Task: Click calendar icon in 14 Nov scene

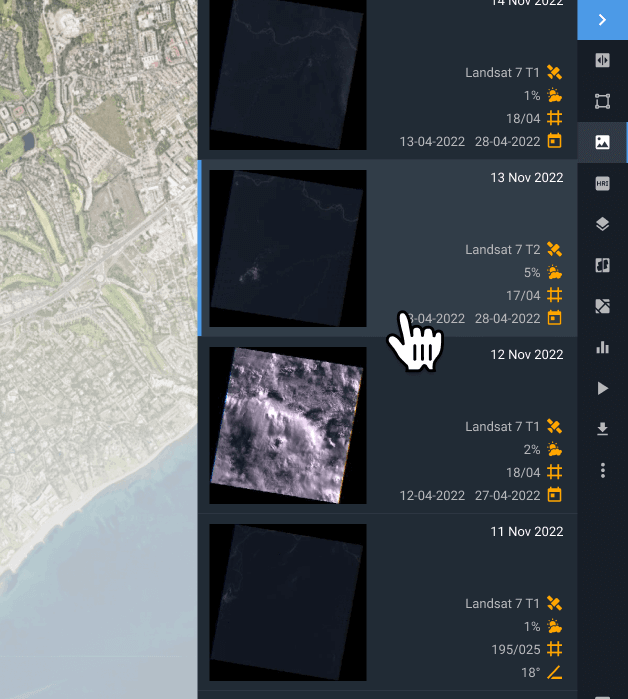Action: [x=554, y=141]
